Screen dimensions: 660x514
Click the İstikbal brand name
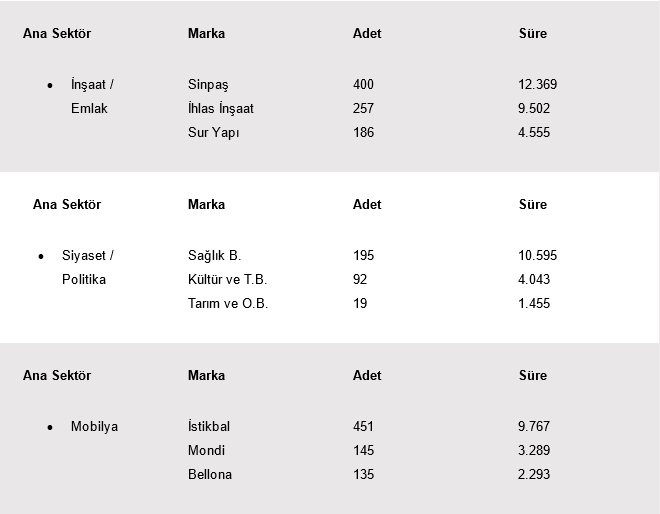click(209, 427)
